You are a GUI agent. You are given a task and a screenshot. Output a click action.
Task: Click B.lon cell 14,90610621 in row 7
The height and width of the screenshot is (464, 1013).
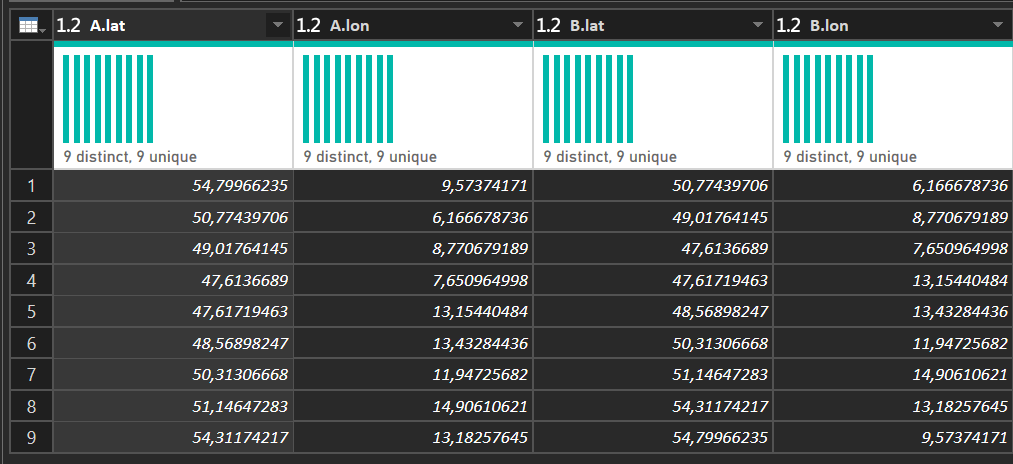893,375
